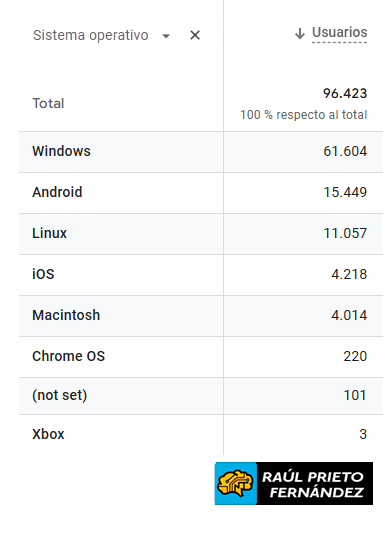Click the (not set) row label
The height and width of the screenshot is (534, 390).
60,395
